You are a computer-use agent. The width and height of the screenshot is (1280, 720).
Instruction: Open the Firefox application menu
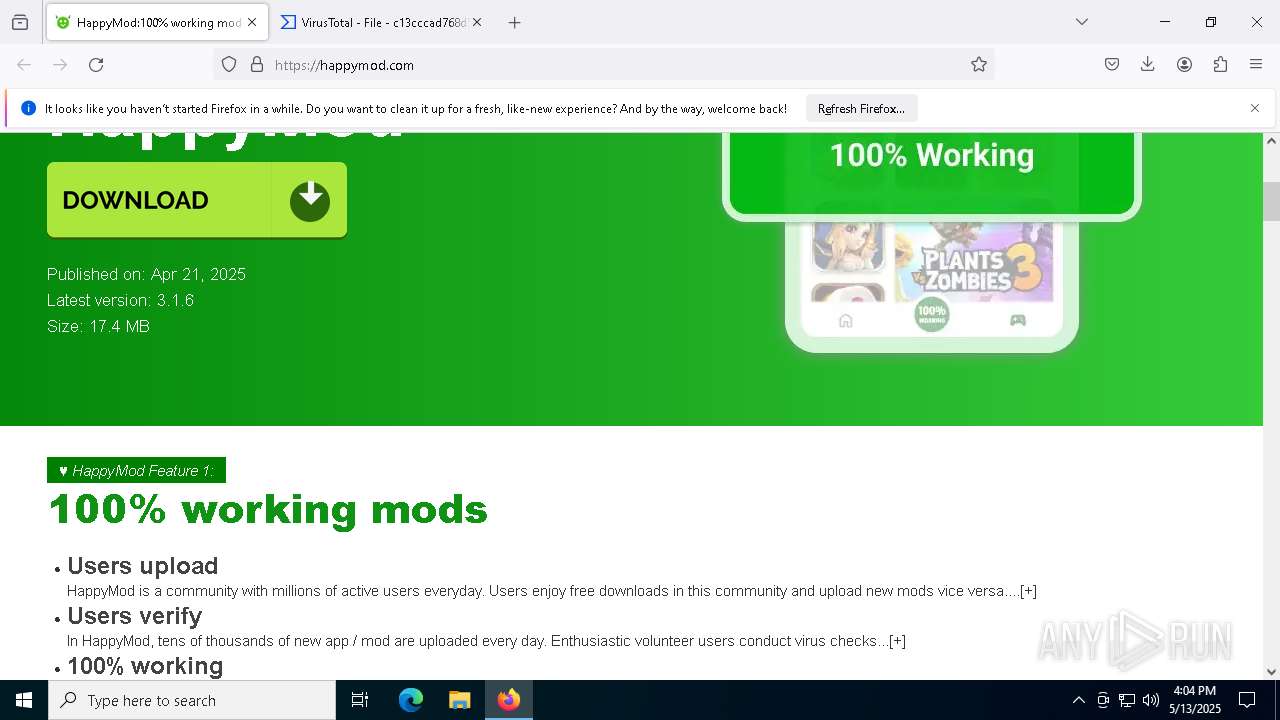(1256, 65)
